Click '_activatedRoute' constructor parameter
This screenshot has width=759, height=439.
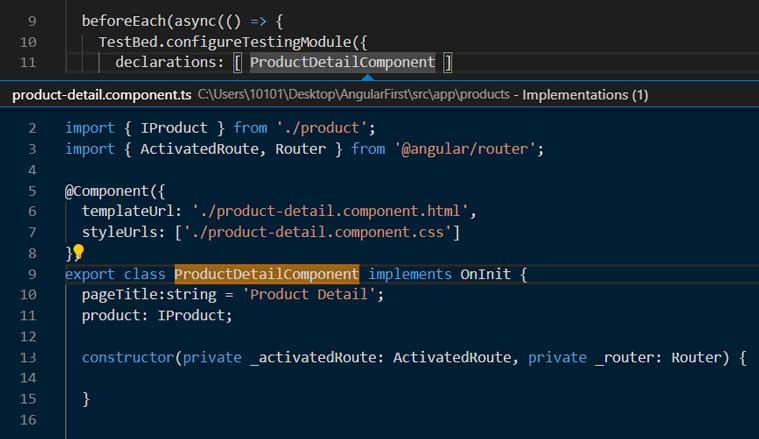tap(313, 357)
